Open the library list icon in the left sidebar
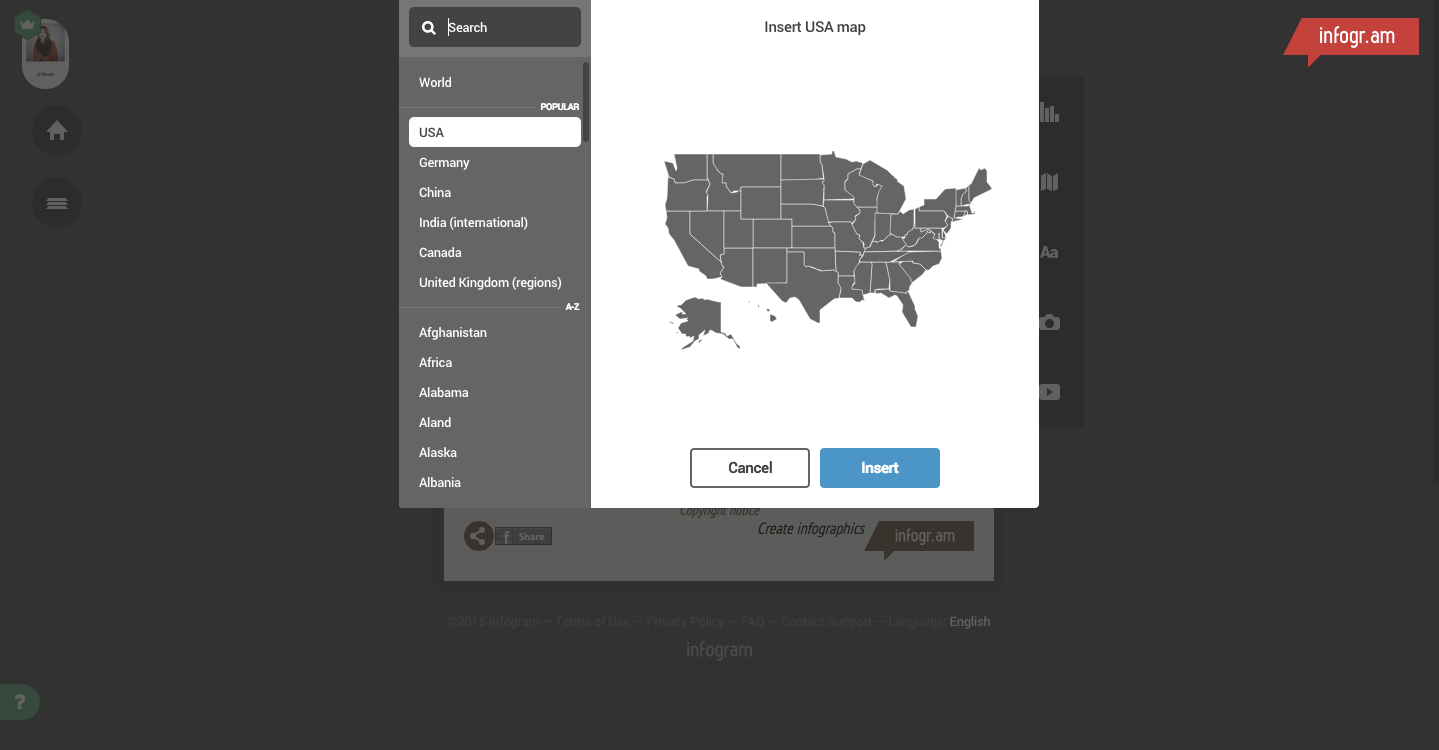This screenshot has height=750, width=1439. [57, 203]
